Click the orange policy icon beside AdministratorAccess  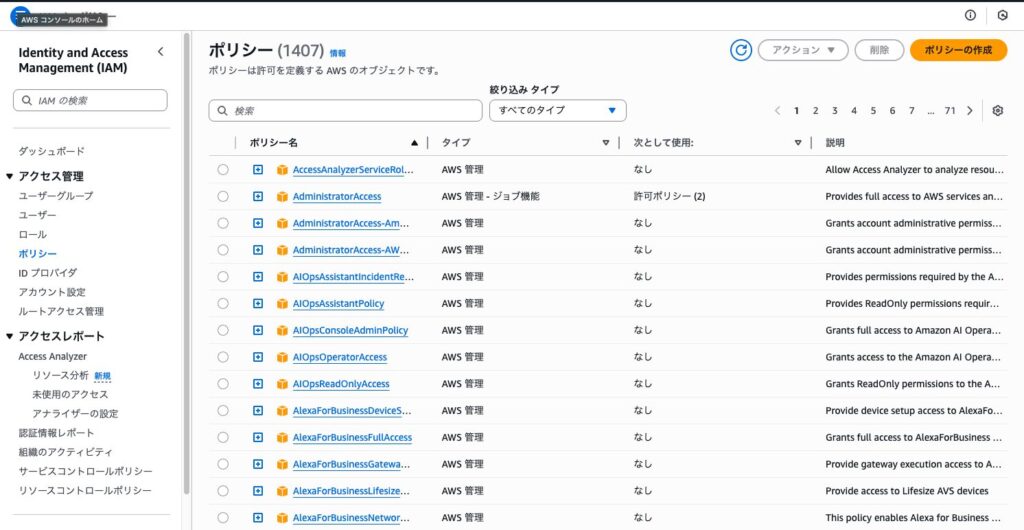(x=282, y=197)
